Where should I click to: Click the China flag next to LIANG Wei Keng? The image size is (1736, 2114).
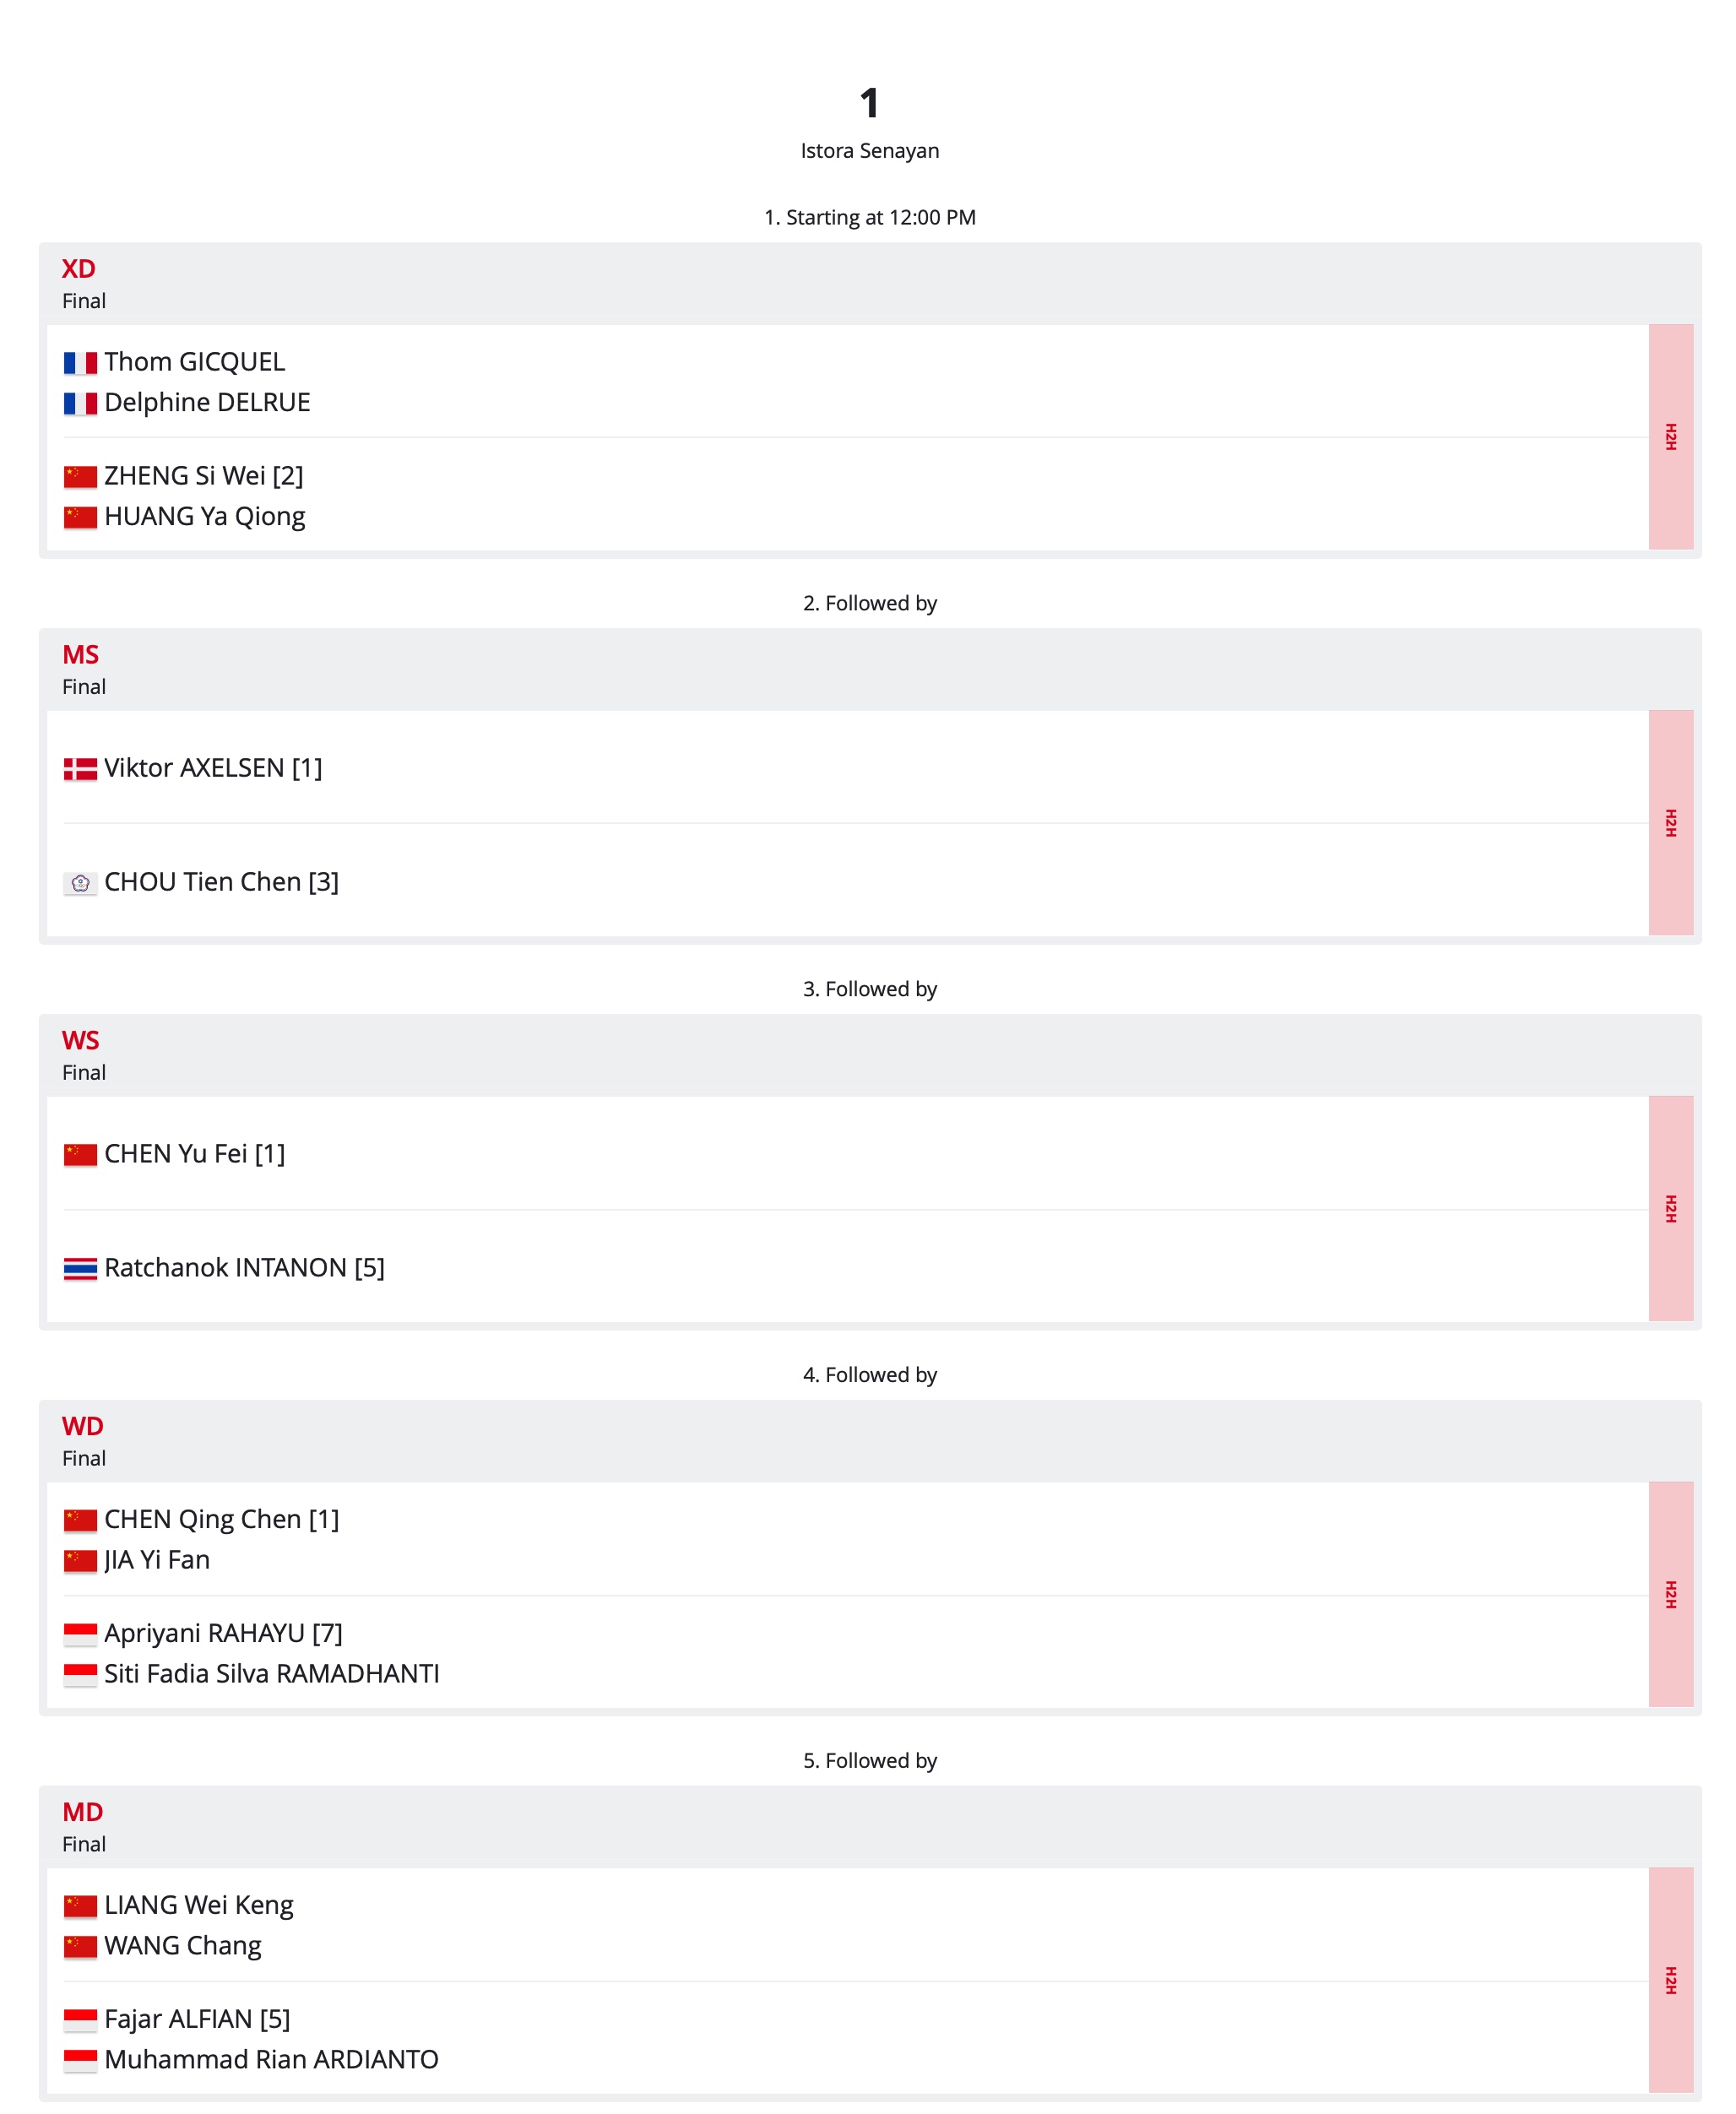[80, 1905]
